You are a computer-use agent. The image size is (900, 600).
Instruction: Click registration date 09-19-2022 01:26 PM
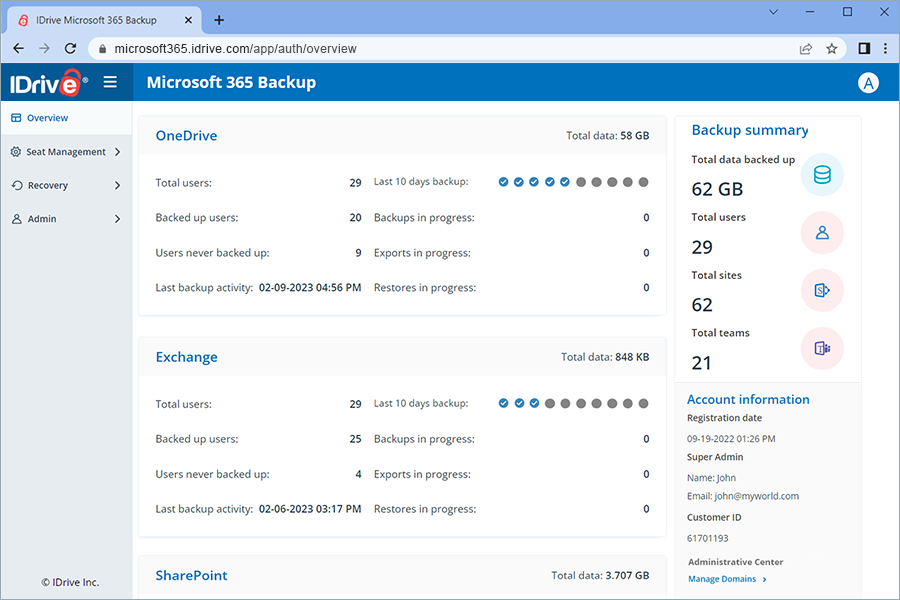point(731,439)
